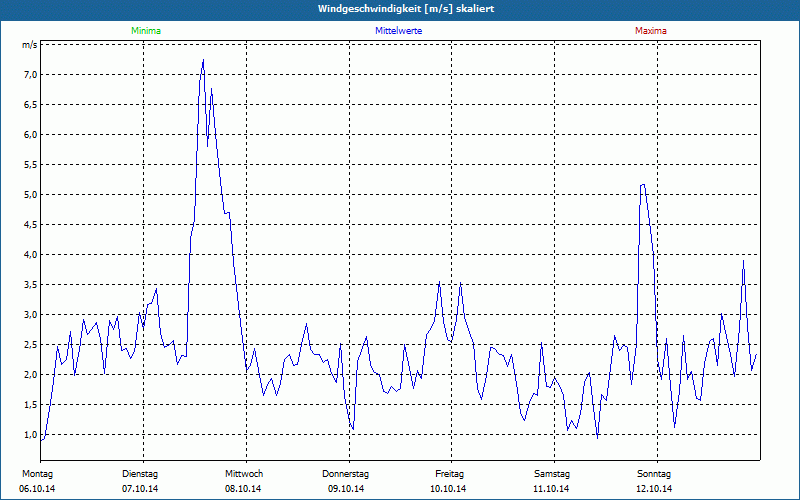
Task: Click the date 11.10.14
Action: (551, 489)
